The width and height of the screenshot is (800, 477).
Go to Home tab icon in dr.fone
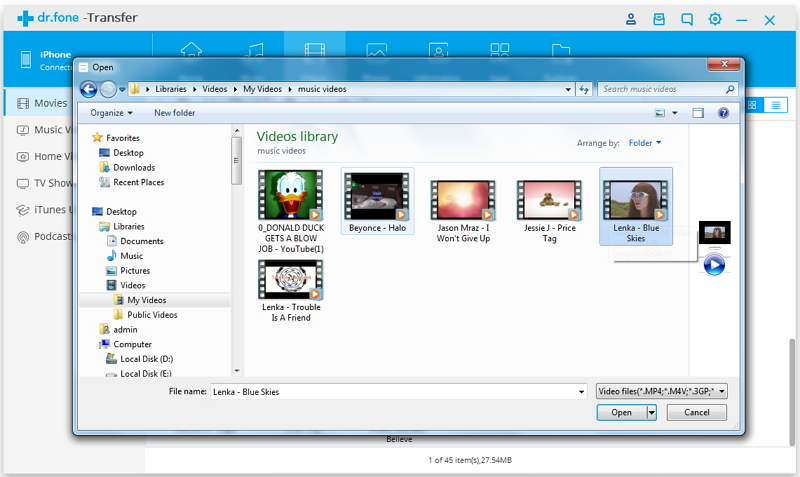pos(191,49)
